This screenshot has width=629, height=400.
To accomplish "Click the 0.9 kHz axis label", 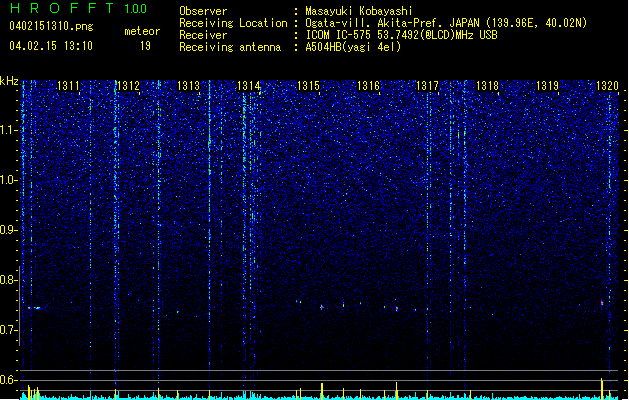I will 9,230.
